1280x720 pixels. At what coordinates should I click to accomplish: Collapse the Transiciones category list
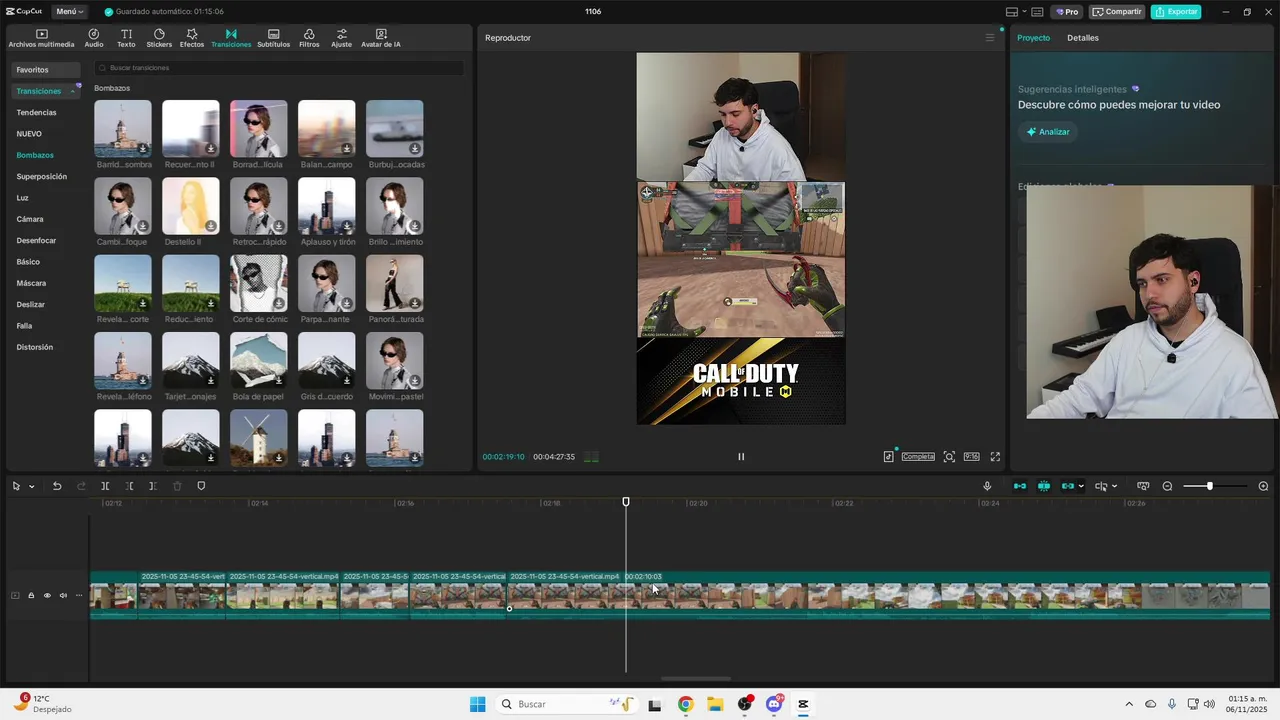(73, 91)
